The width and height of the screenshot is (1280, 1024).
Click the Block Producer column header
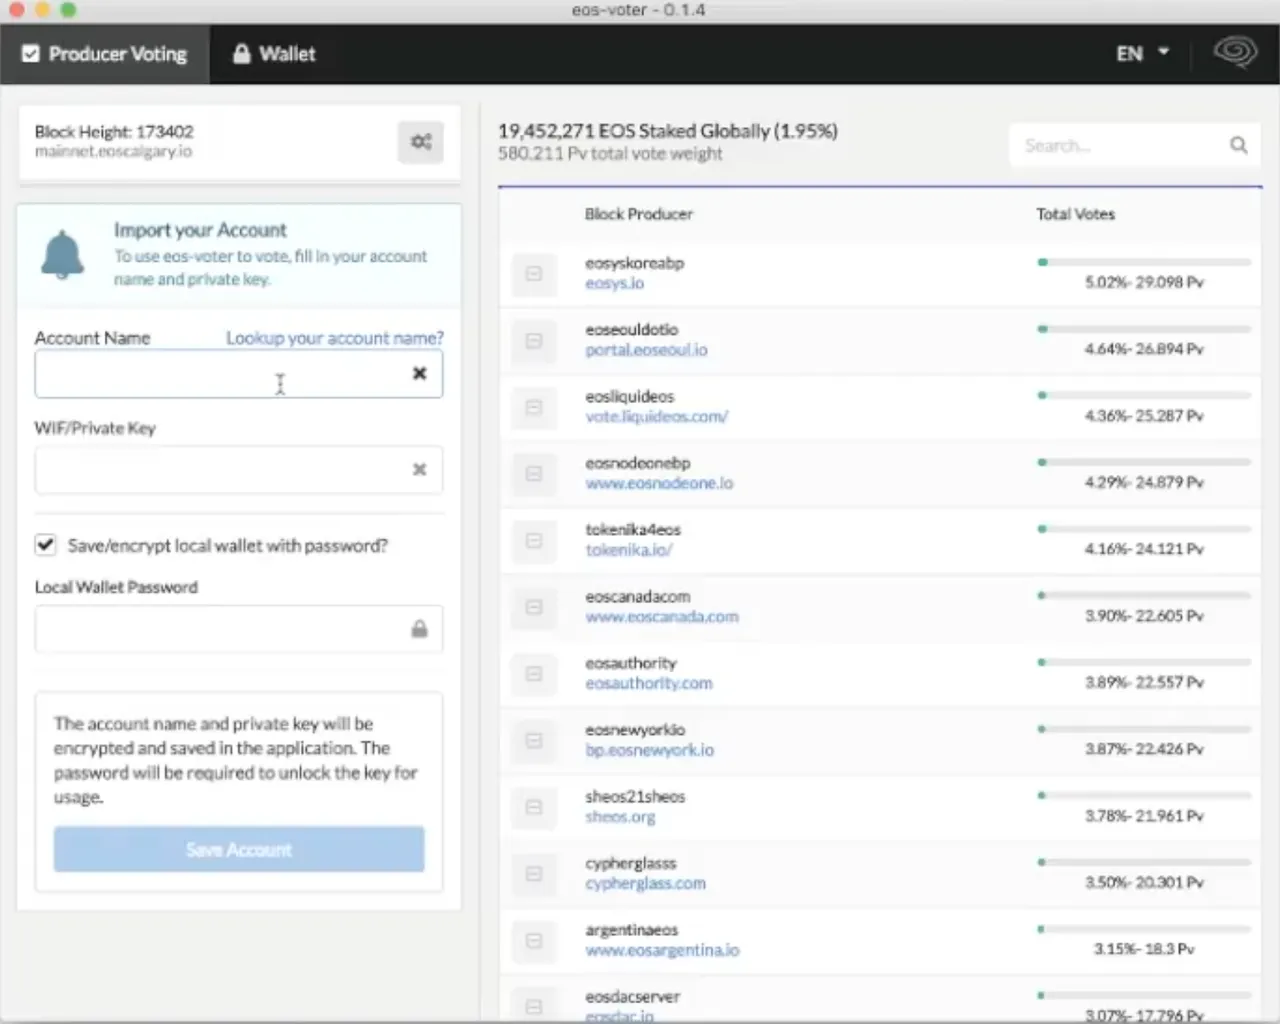[638, 214]
